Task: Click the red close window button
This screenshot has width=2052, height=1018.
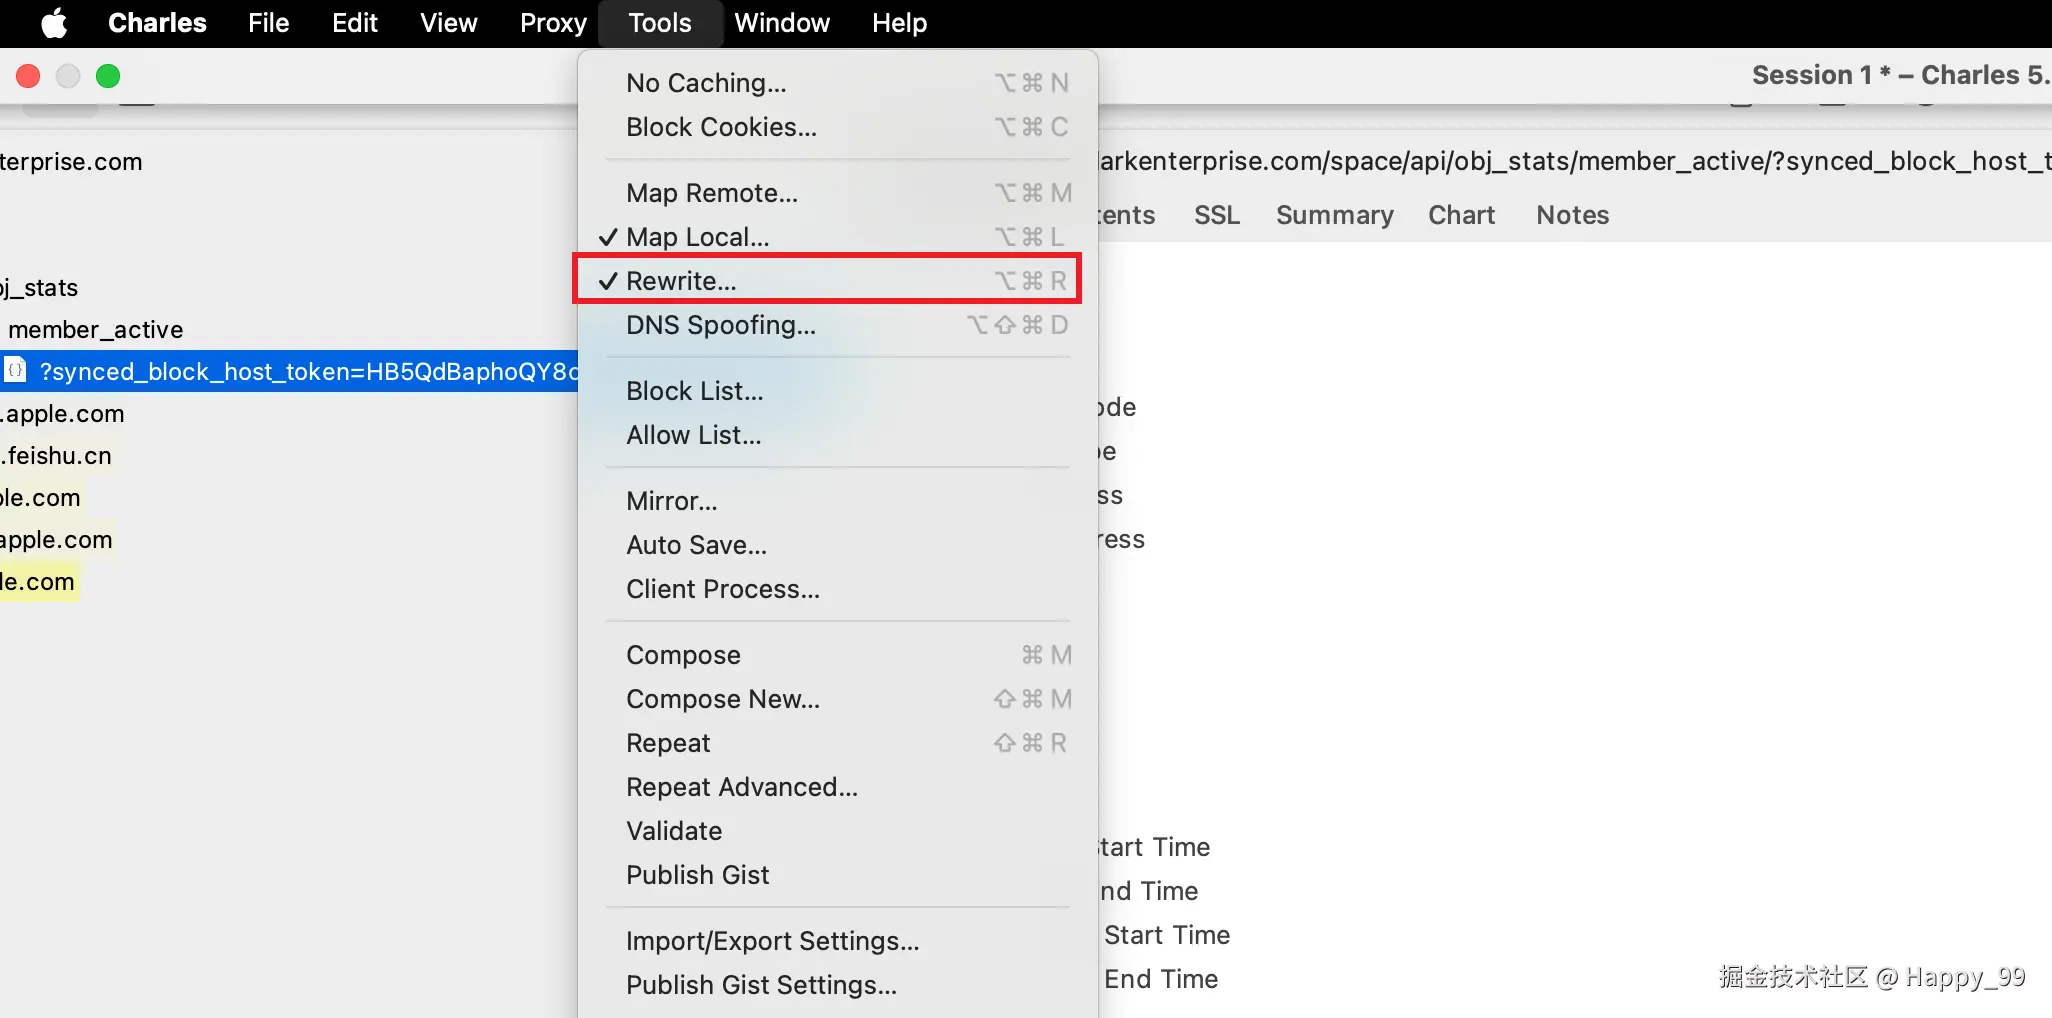Action: coord(28,76)
